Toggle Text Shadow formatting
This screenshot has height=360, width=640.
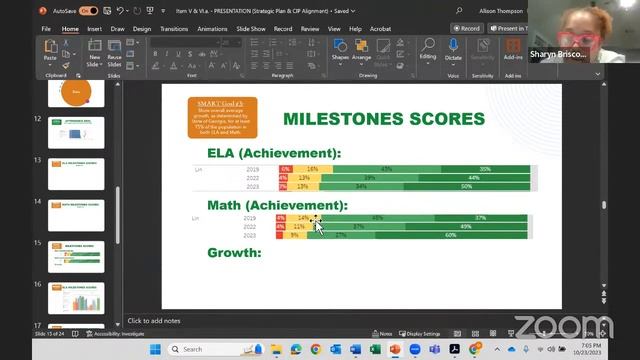[x=190, y=54]
